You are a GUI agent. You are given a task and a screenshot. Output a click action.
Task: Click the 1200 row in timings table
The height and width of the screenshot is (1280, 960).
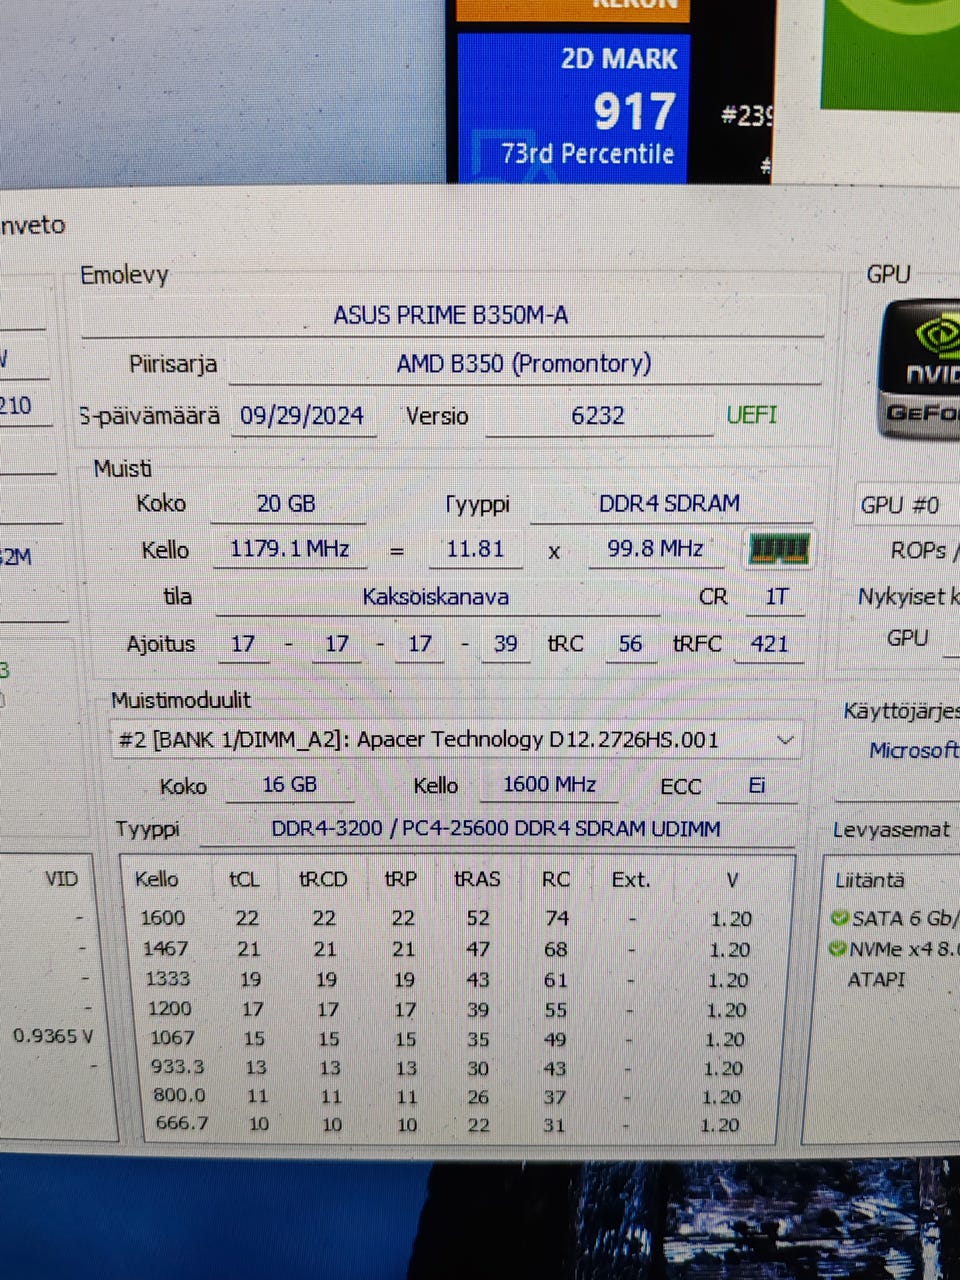pos(447,1010)
